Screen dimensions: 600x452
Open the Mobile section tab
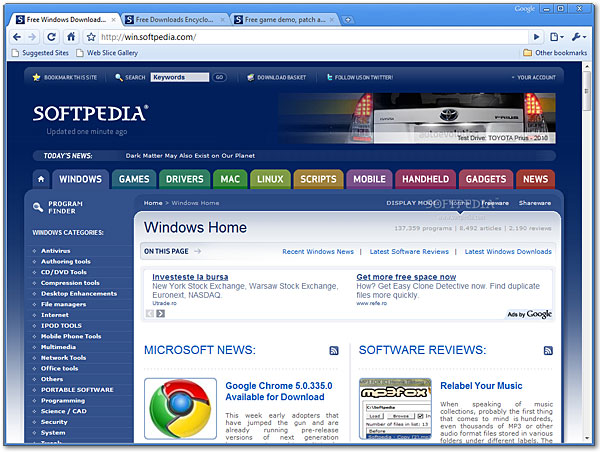(370, 179)
